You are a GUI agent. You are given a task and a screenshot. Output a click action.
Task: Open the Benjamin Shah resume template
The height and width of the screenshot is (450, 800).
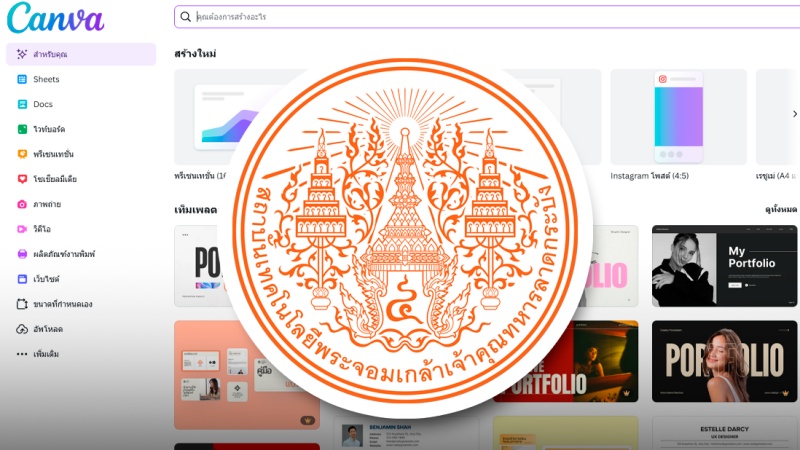click(x=406, y=433)
